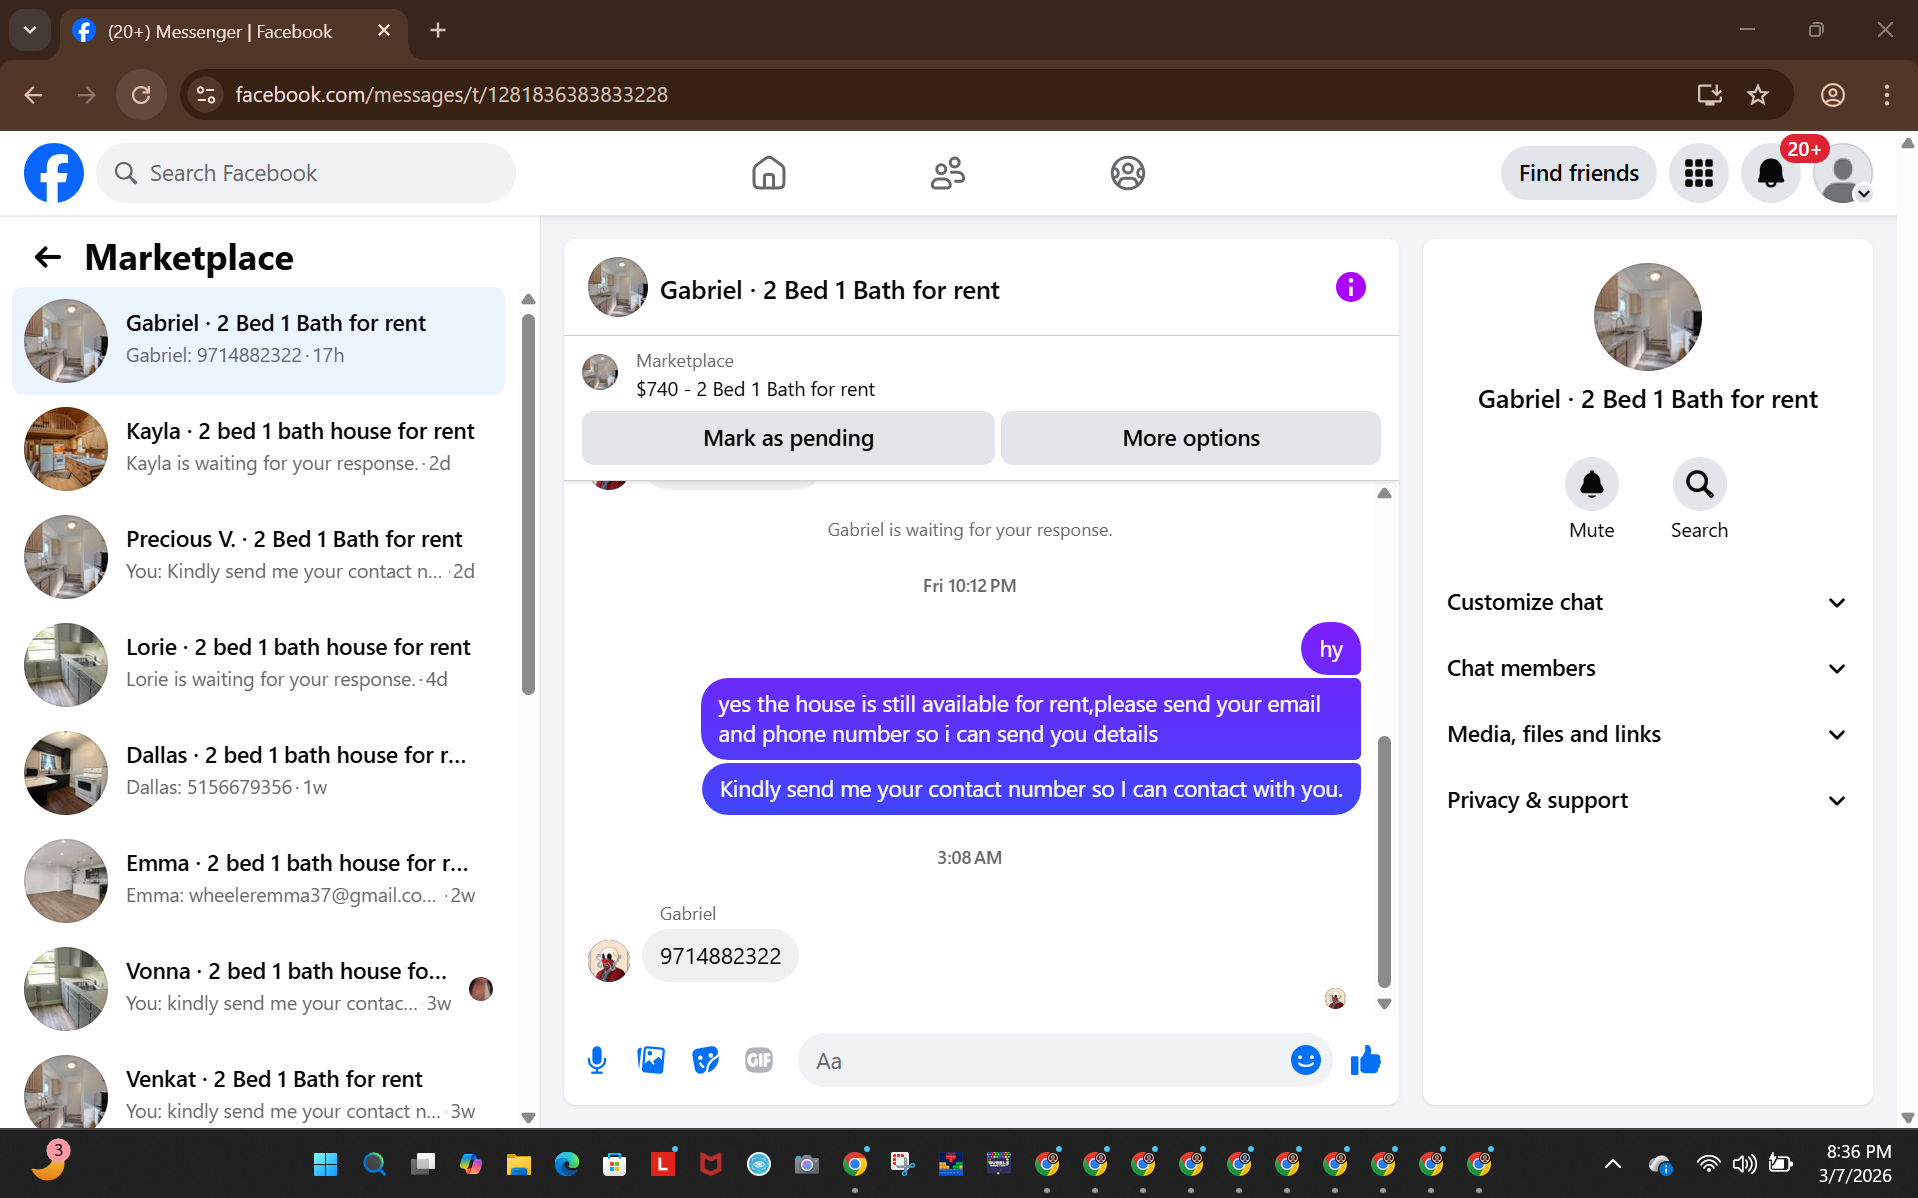Screen dimensions: 1918x1198
Task: Click the Aa message input field
Action: pos(1045,1060)
